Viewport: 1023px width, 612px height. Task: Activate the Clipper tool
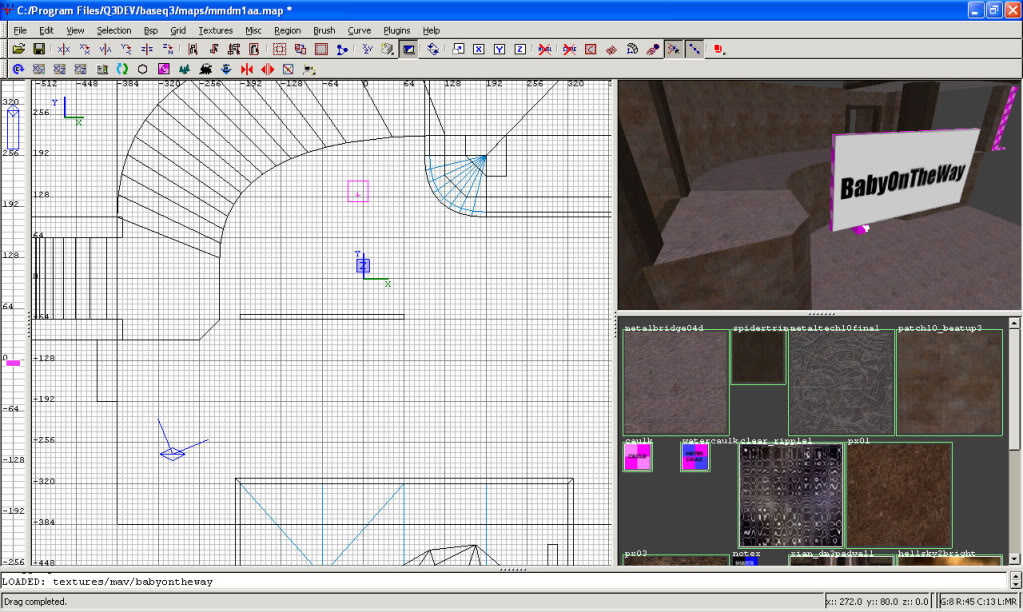[x=343, y=48]
